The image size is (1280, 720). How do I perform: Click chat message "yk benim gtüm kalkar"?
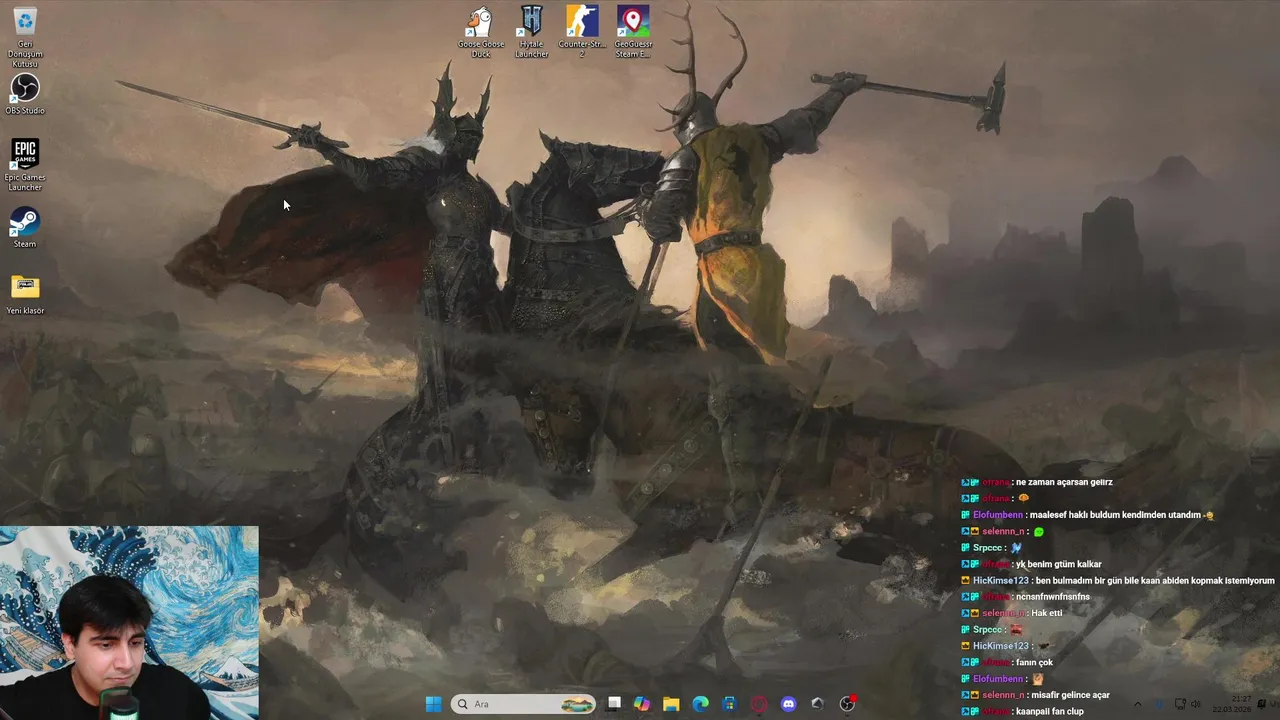click(x=1058, y=564)
